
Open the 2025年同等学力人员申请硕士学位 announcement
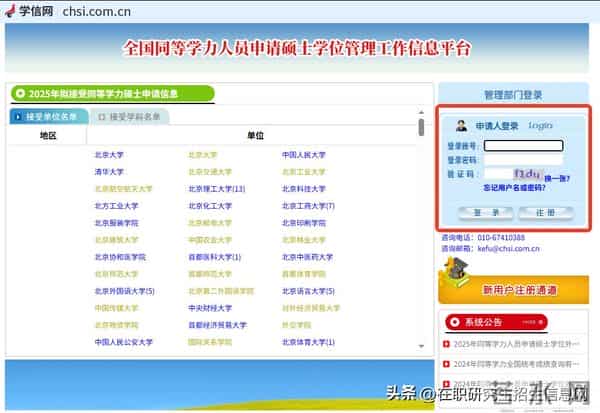[516, 344]
